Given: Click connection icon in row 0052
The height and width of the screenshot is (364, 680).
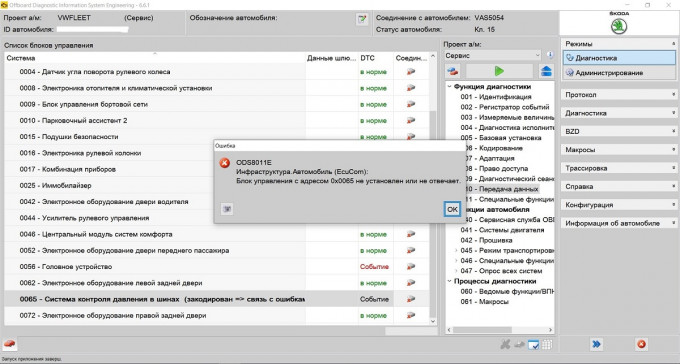Looking at the screenshot, I should pos(411,250).
